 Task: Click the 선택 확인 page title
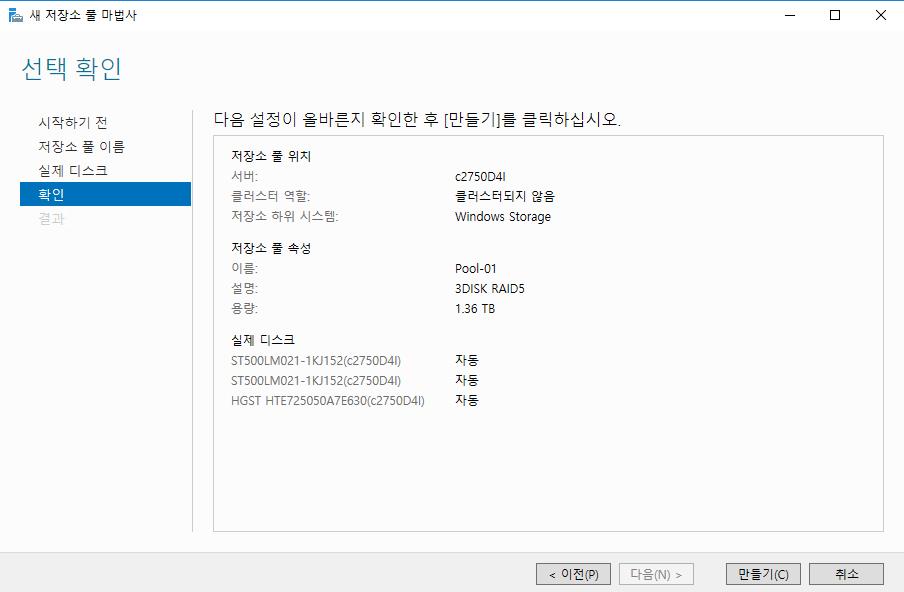point(71,69)
